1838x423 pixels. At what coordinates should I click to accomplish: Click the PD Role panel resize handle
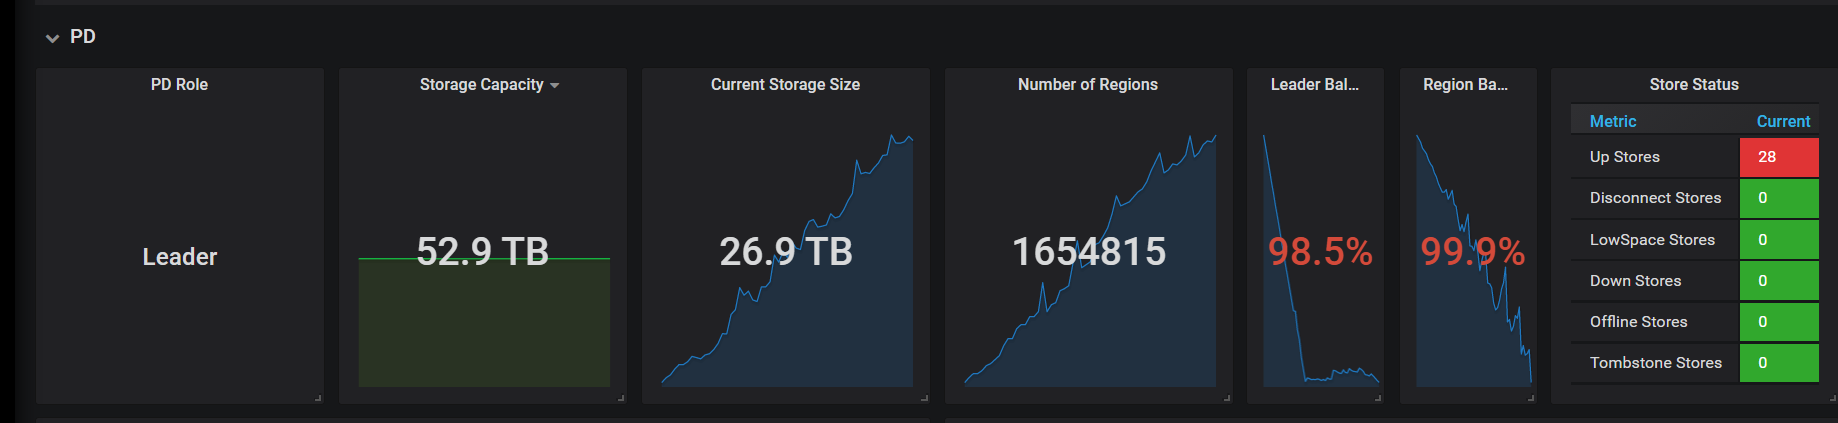[x=318, y=398]
